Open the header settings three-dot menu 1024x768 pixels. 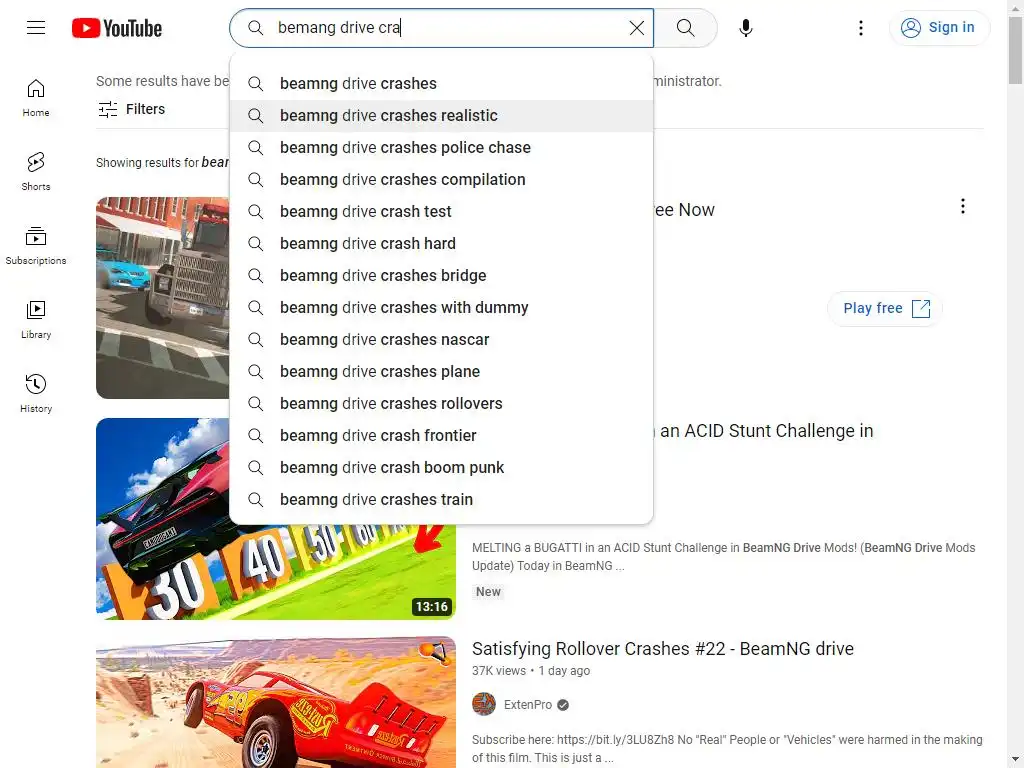(861, 27)
